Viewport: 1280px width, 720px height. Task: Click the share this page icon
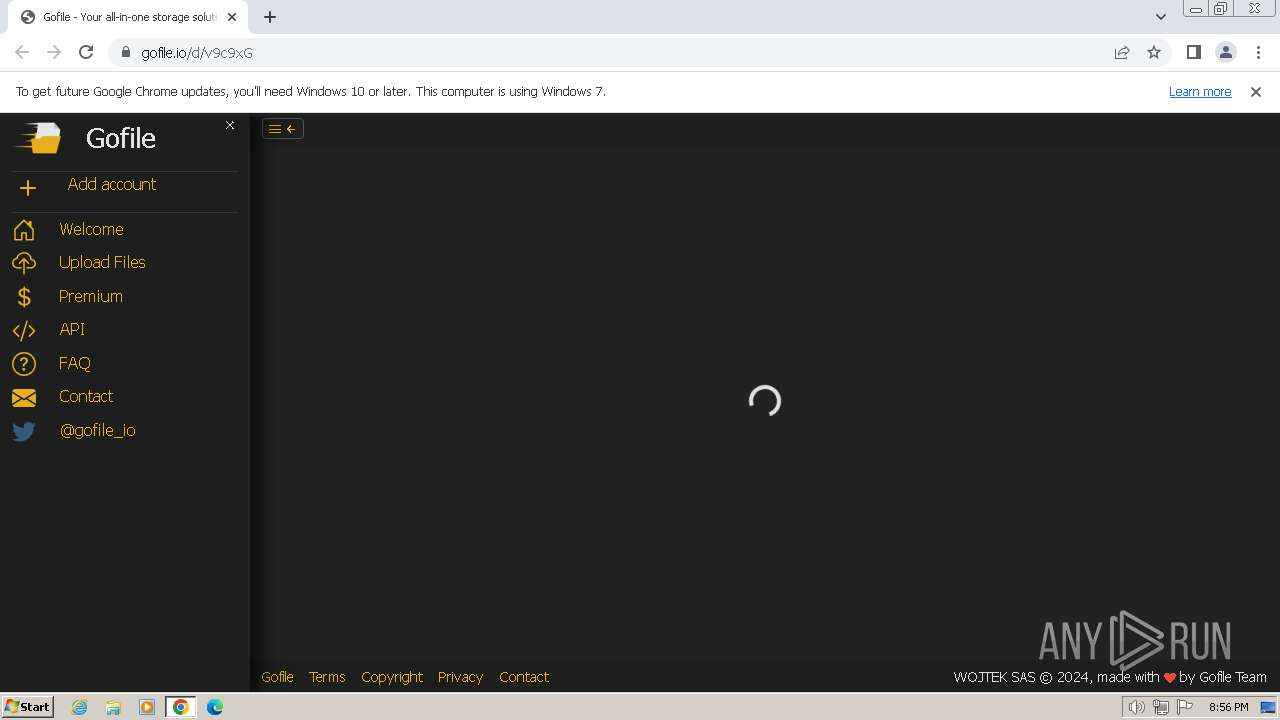click(1122, 52)
